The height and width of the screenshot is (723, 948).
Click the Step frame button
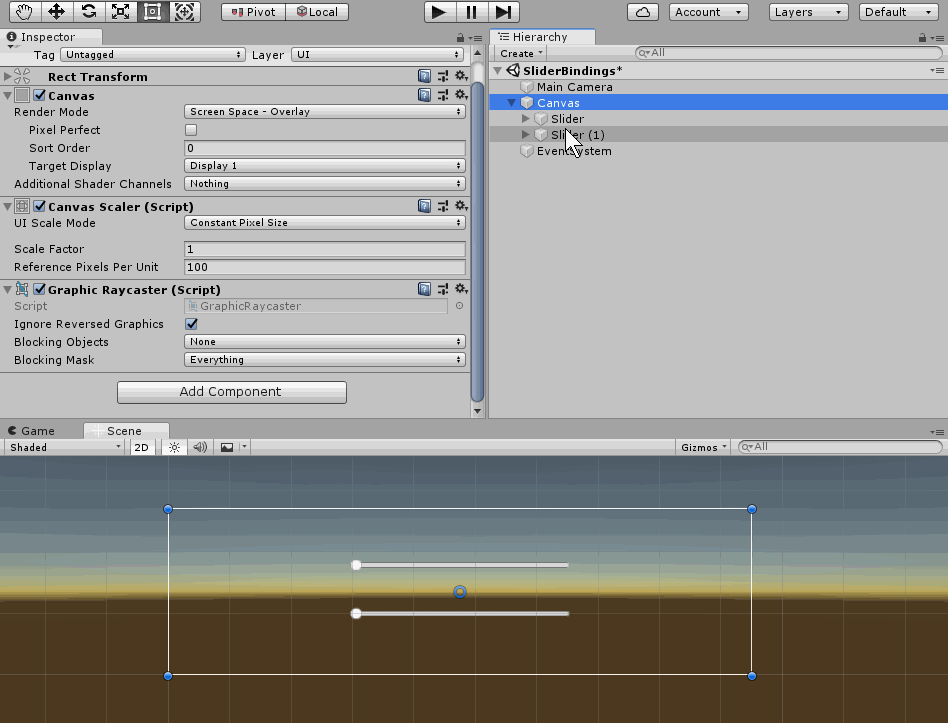click(503, 12)
